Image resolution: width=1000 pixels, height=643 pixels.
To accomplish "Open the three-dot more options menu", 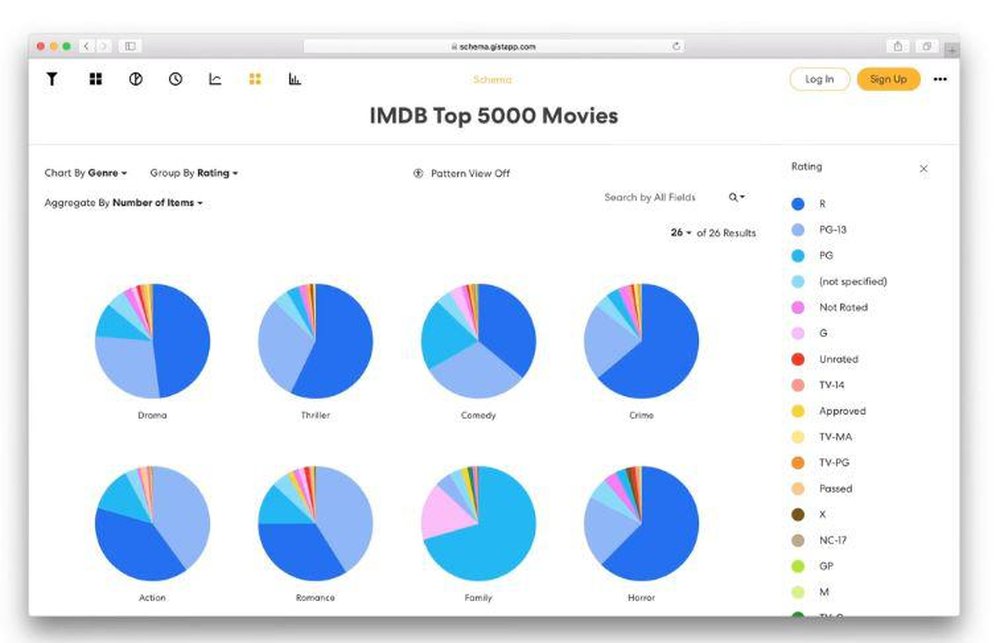I will click(940, 79).
